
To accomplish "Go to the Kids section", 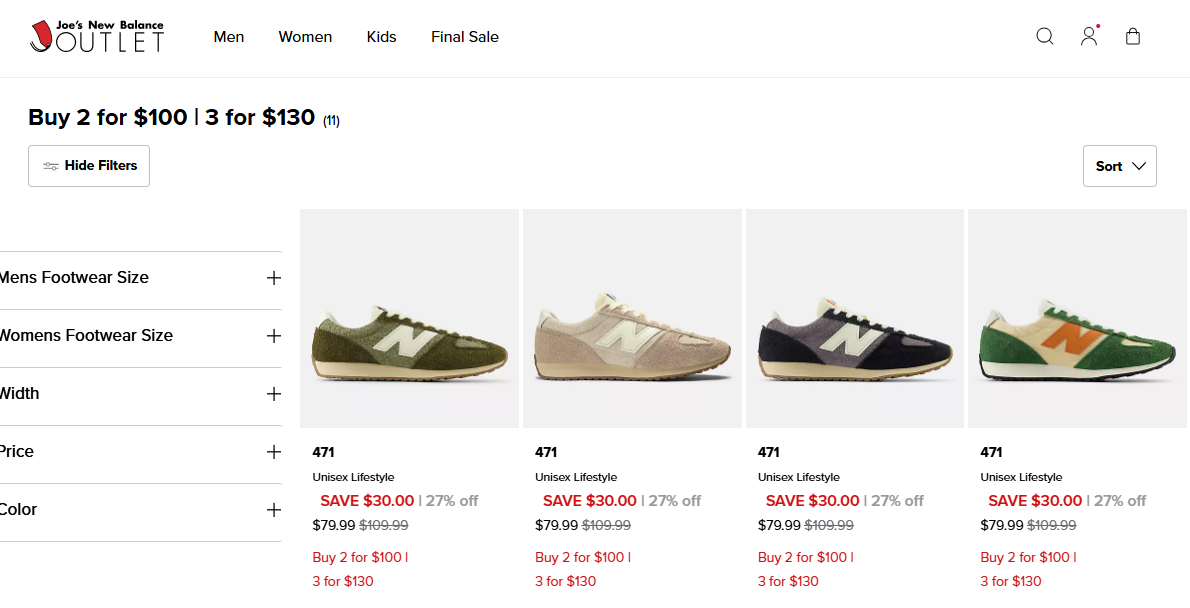I will (x=381, y=37).
